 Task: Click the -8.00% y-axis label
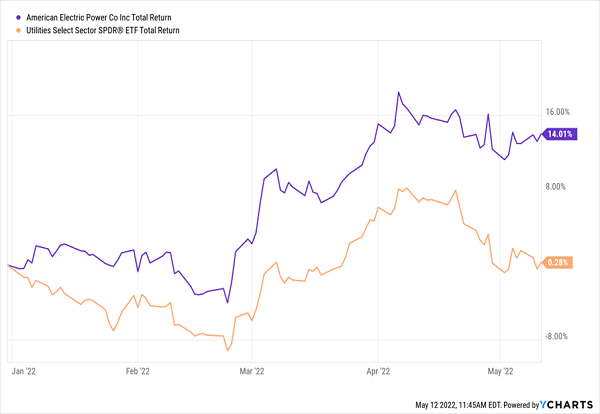[x=554, y=336]
